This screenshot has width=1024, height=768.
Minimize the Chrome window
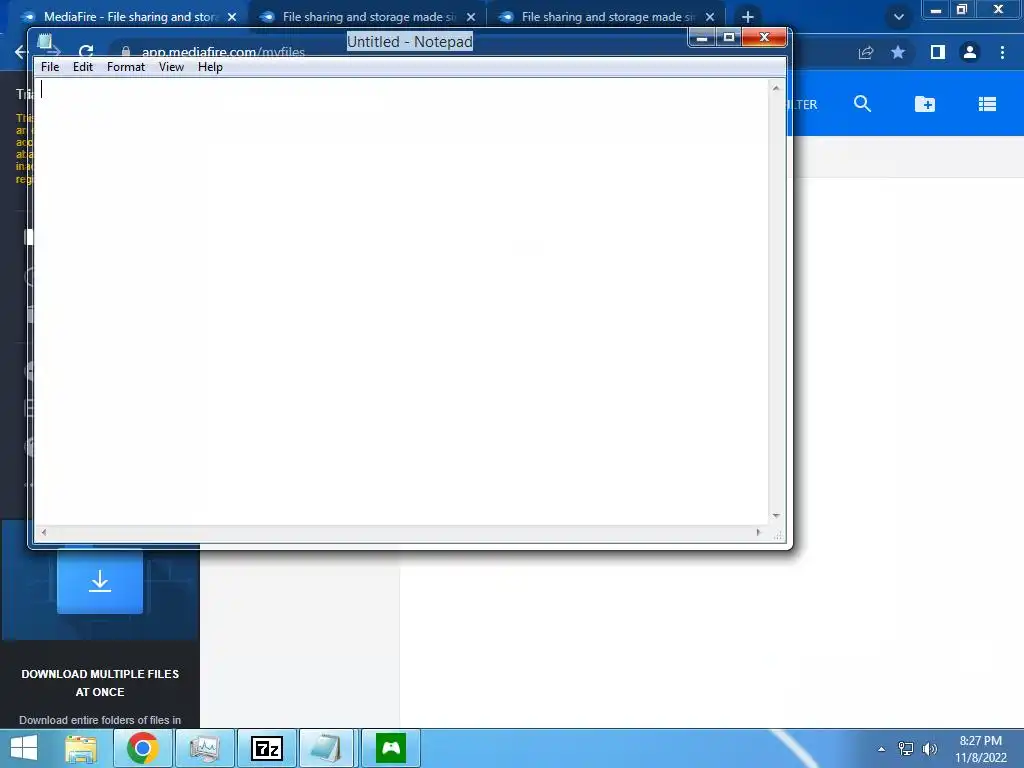(936, 10)
